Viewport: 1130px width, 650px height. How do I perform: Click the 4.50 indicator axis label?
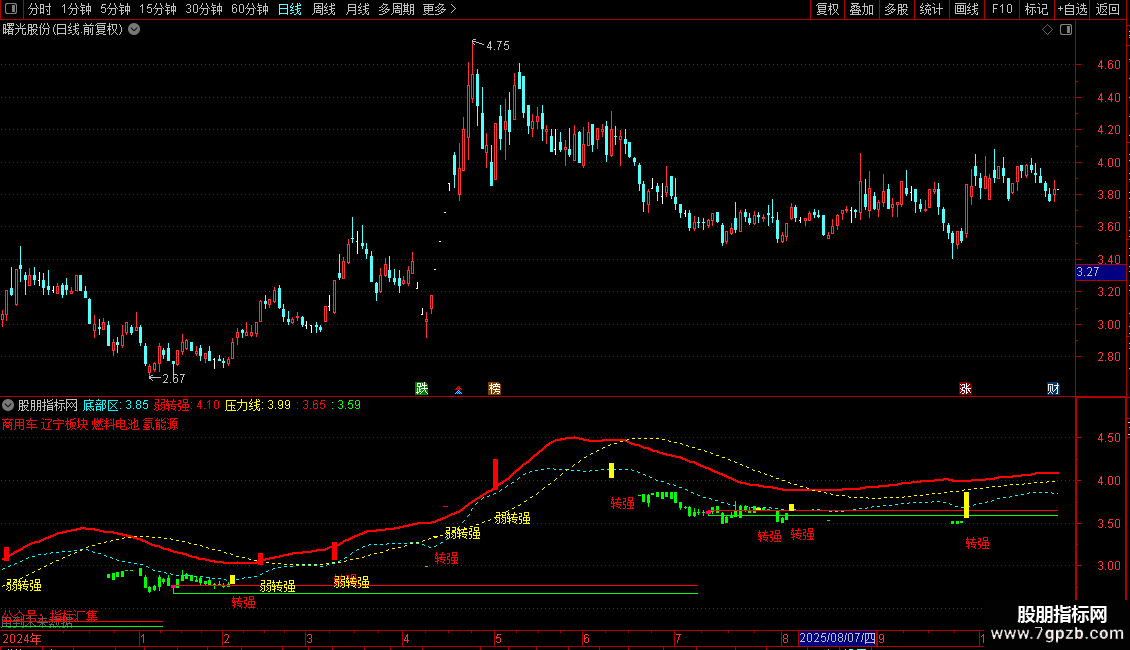pos(1108,437)
